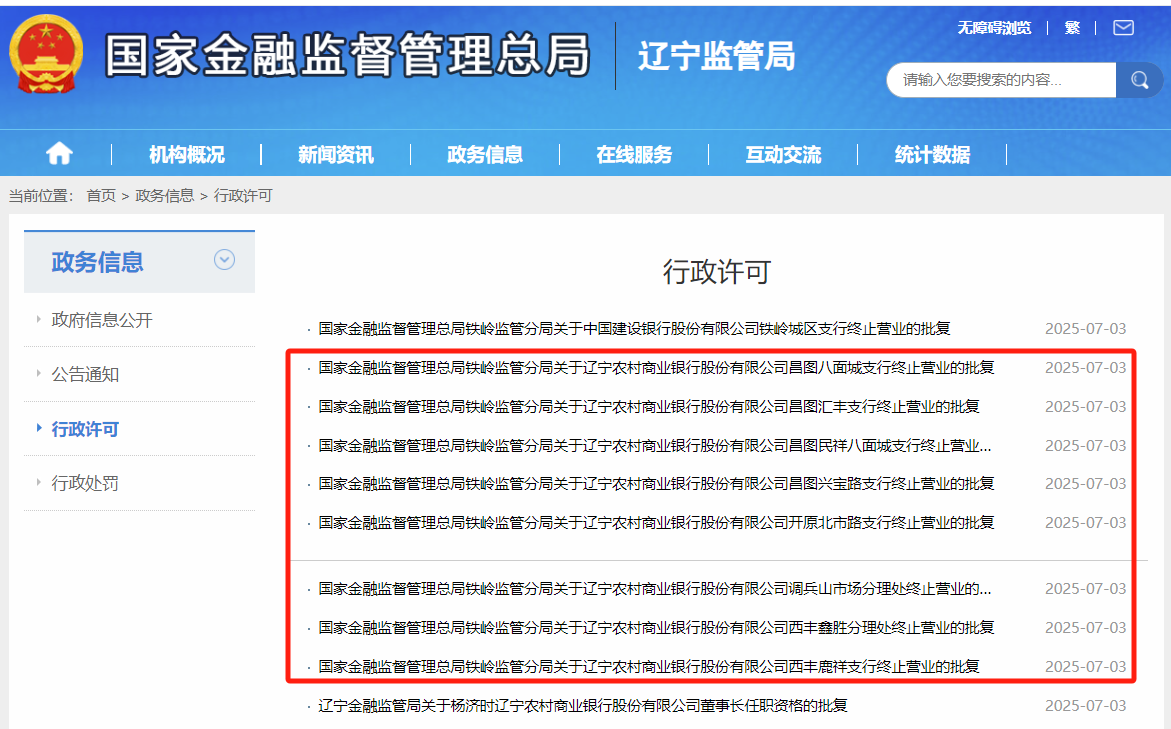This screenshot has height=729, width=1171.
Task: Open the 调兵山市场分理处 termination notice
Action: [x=655, y=589]
